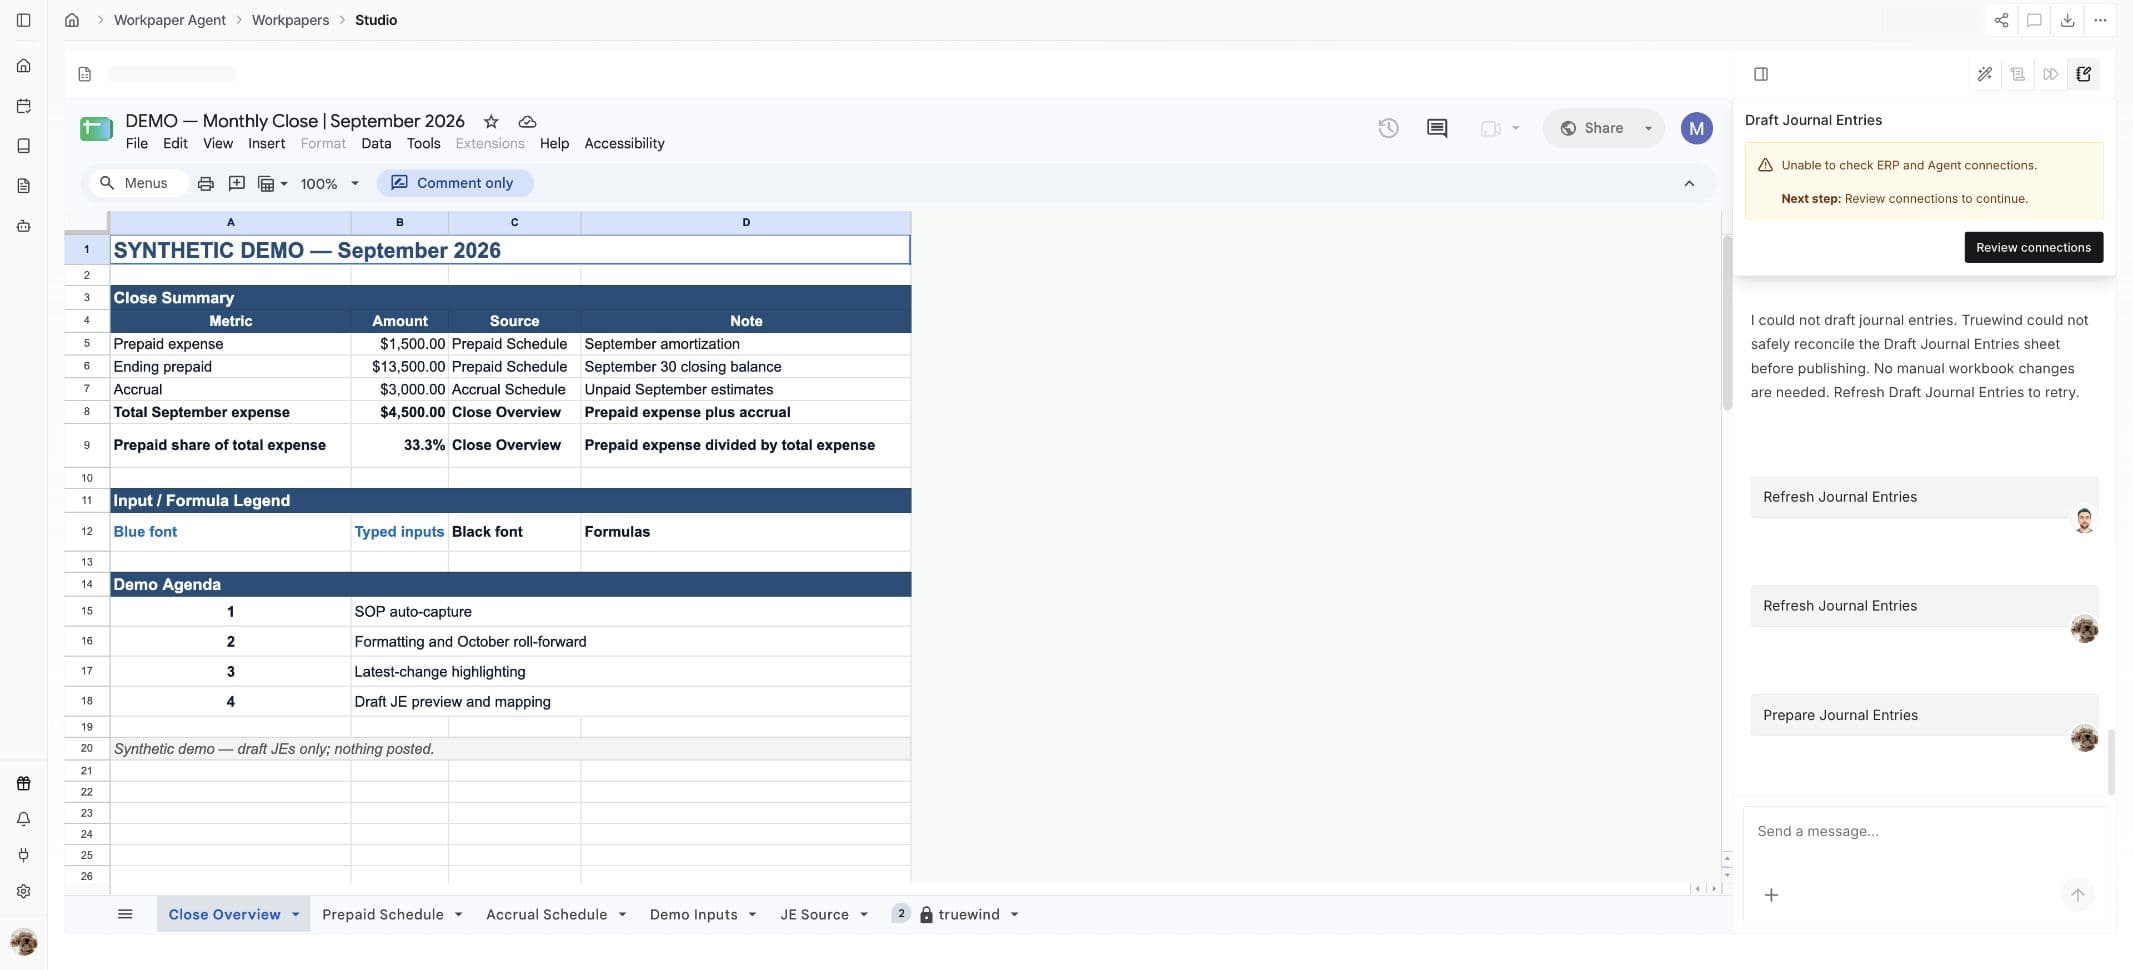Select cell with $13,500.00 amount
Image resolution: width=2133 pixels, height=970 pixels.
pyautogui.click(x=399, y=367)
